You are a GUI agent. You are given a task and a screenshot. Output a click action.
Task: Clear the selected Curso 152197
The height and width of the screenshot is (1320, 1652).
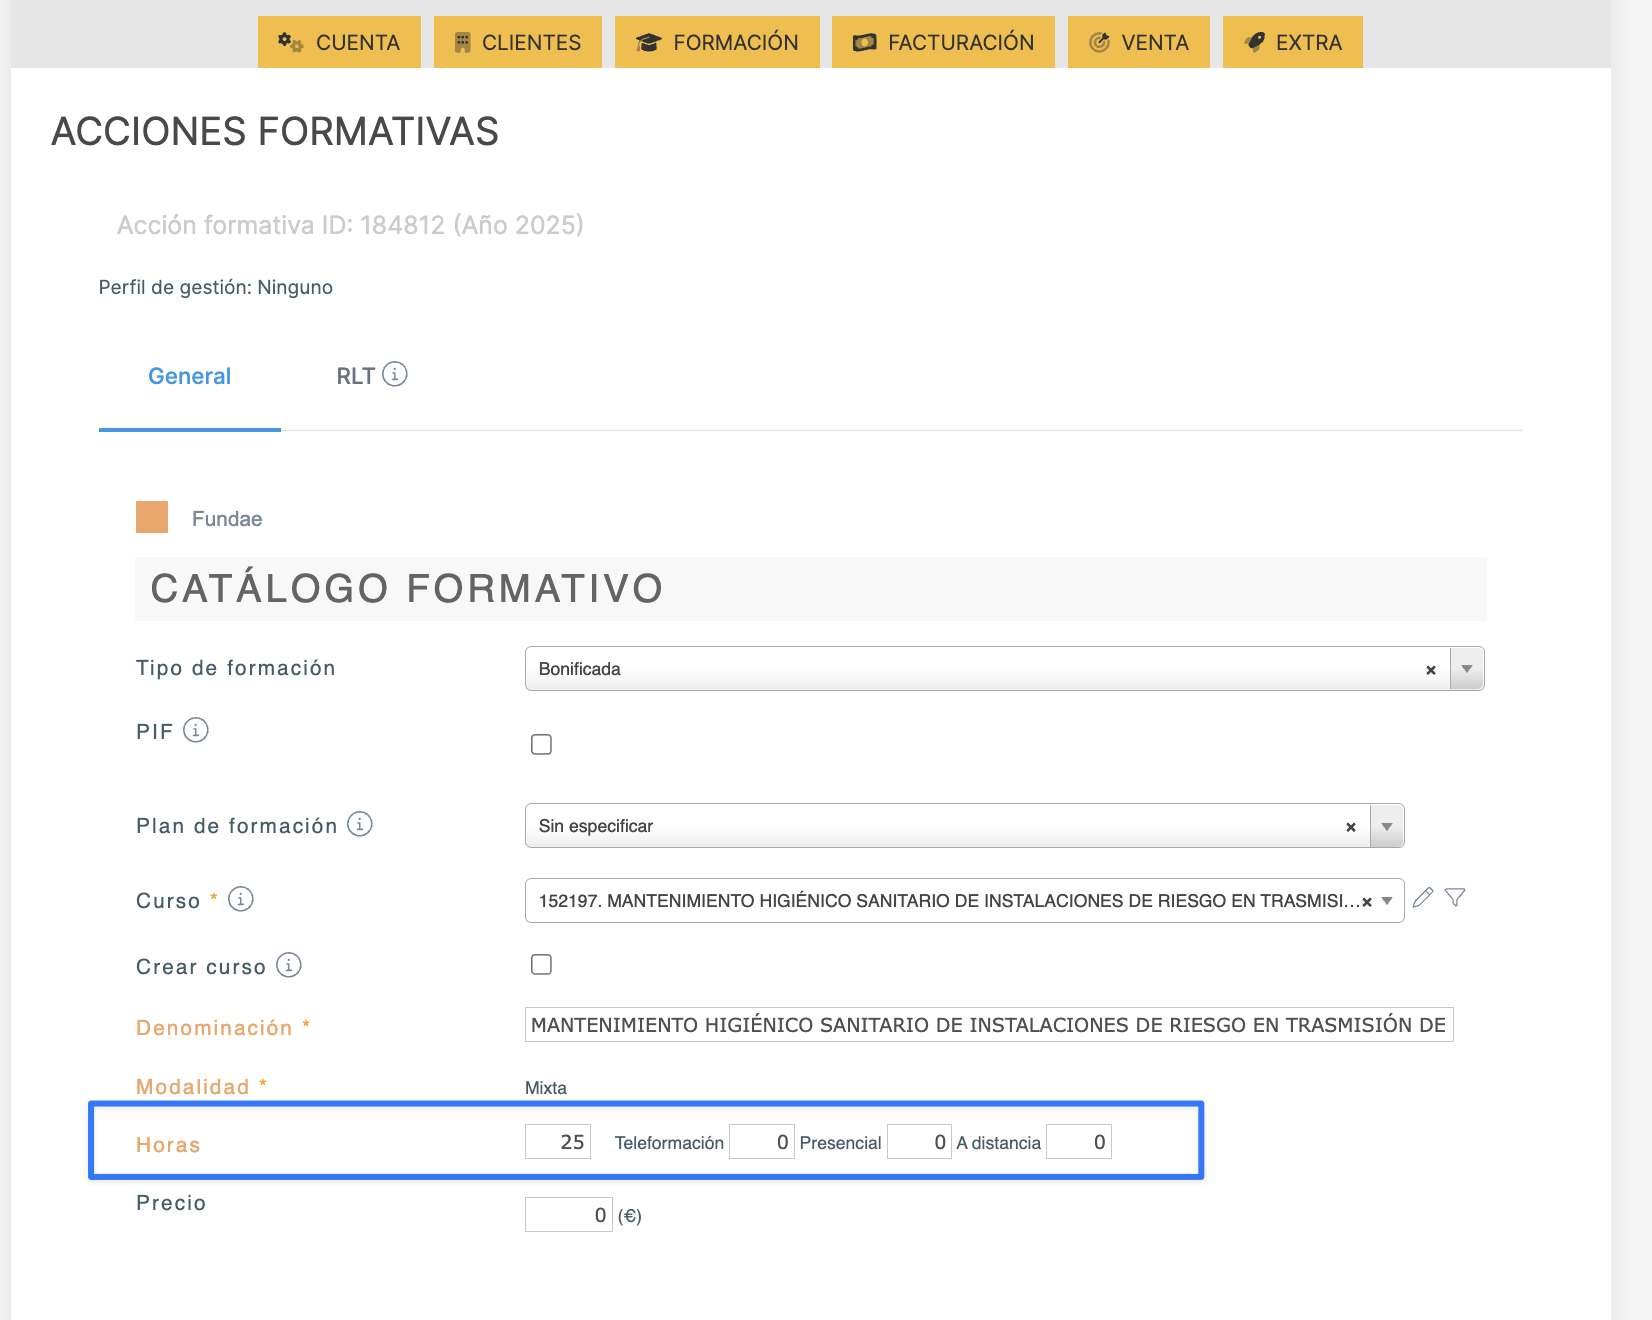pos(1367,902)
